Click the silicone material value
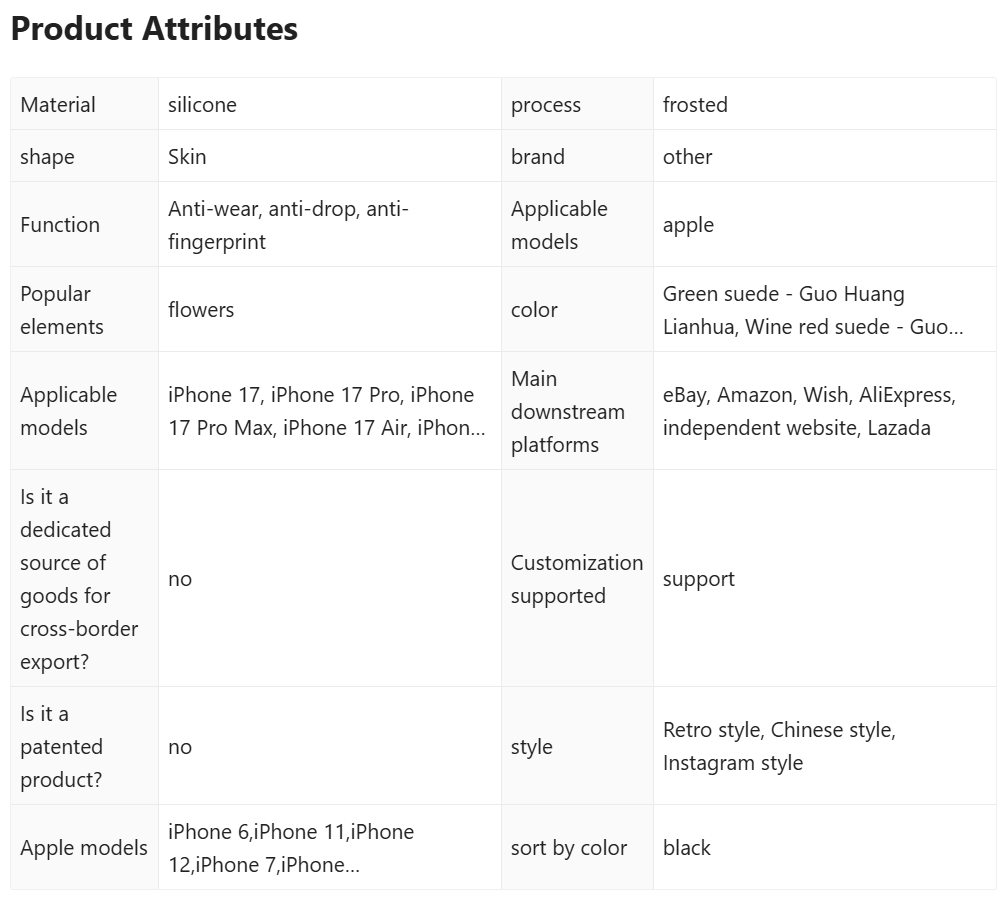This screenshot has width=1005, height=897. coord(202,105)
